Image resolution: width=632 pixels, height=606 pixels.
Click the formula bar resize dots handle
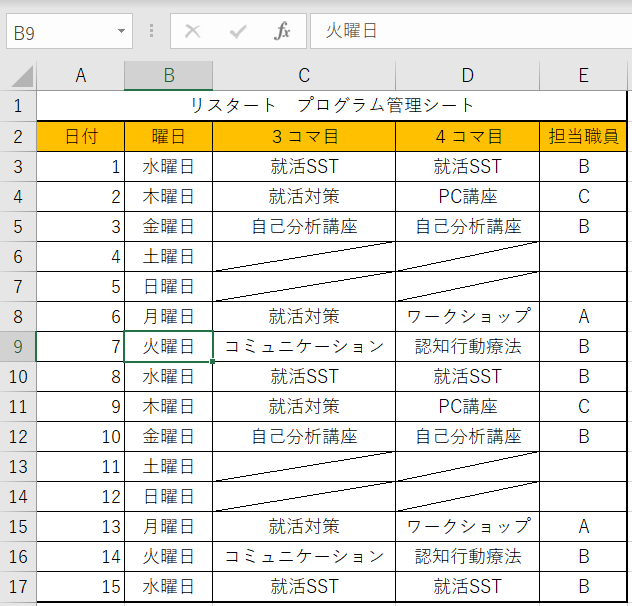(x=152, y=32)
